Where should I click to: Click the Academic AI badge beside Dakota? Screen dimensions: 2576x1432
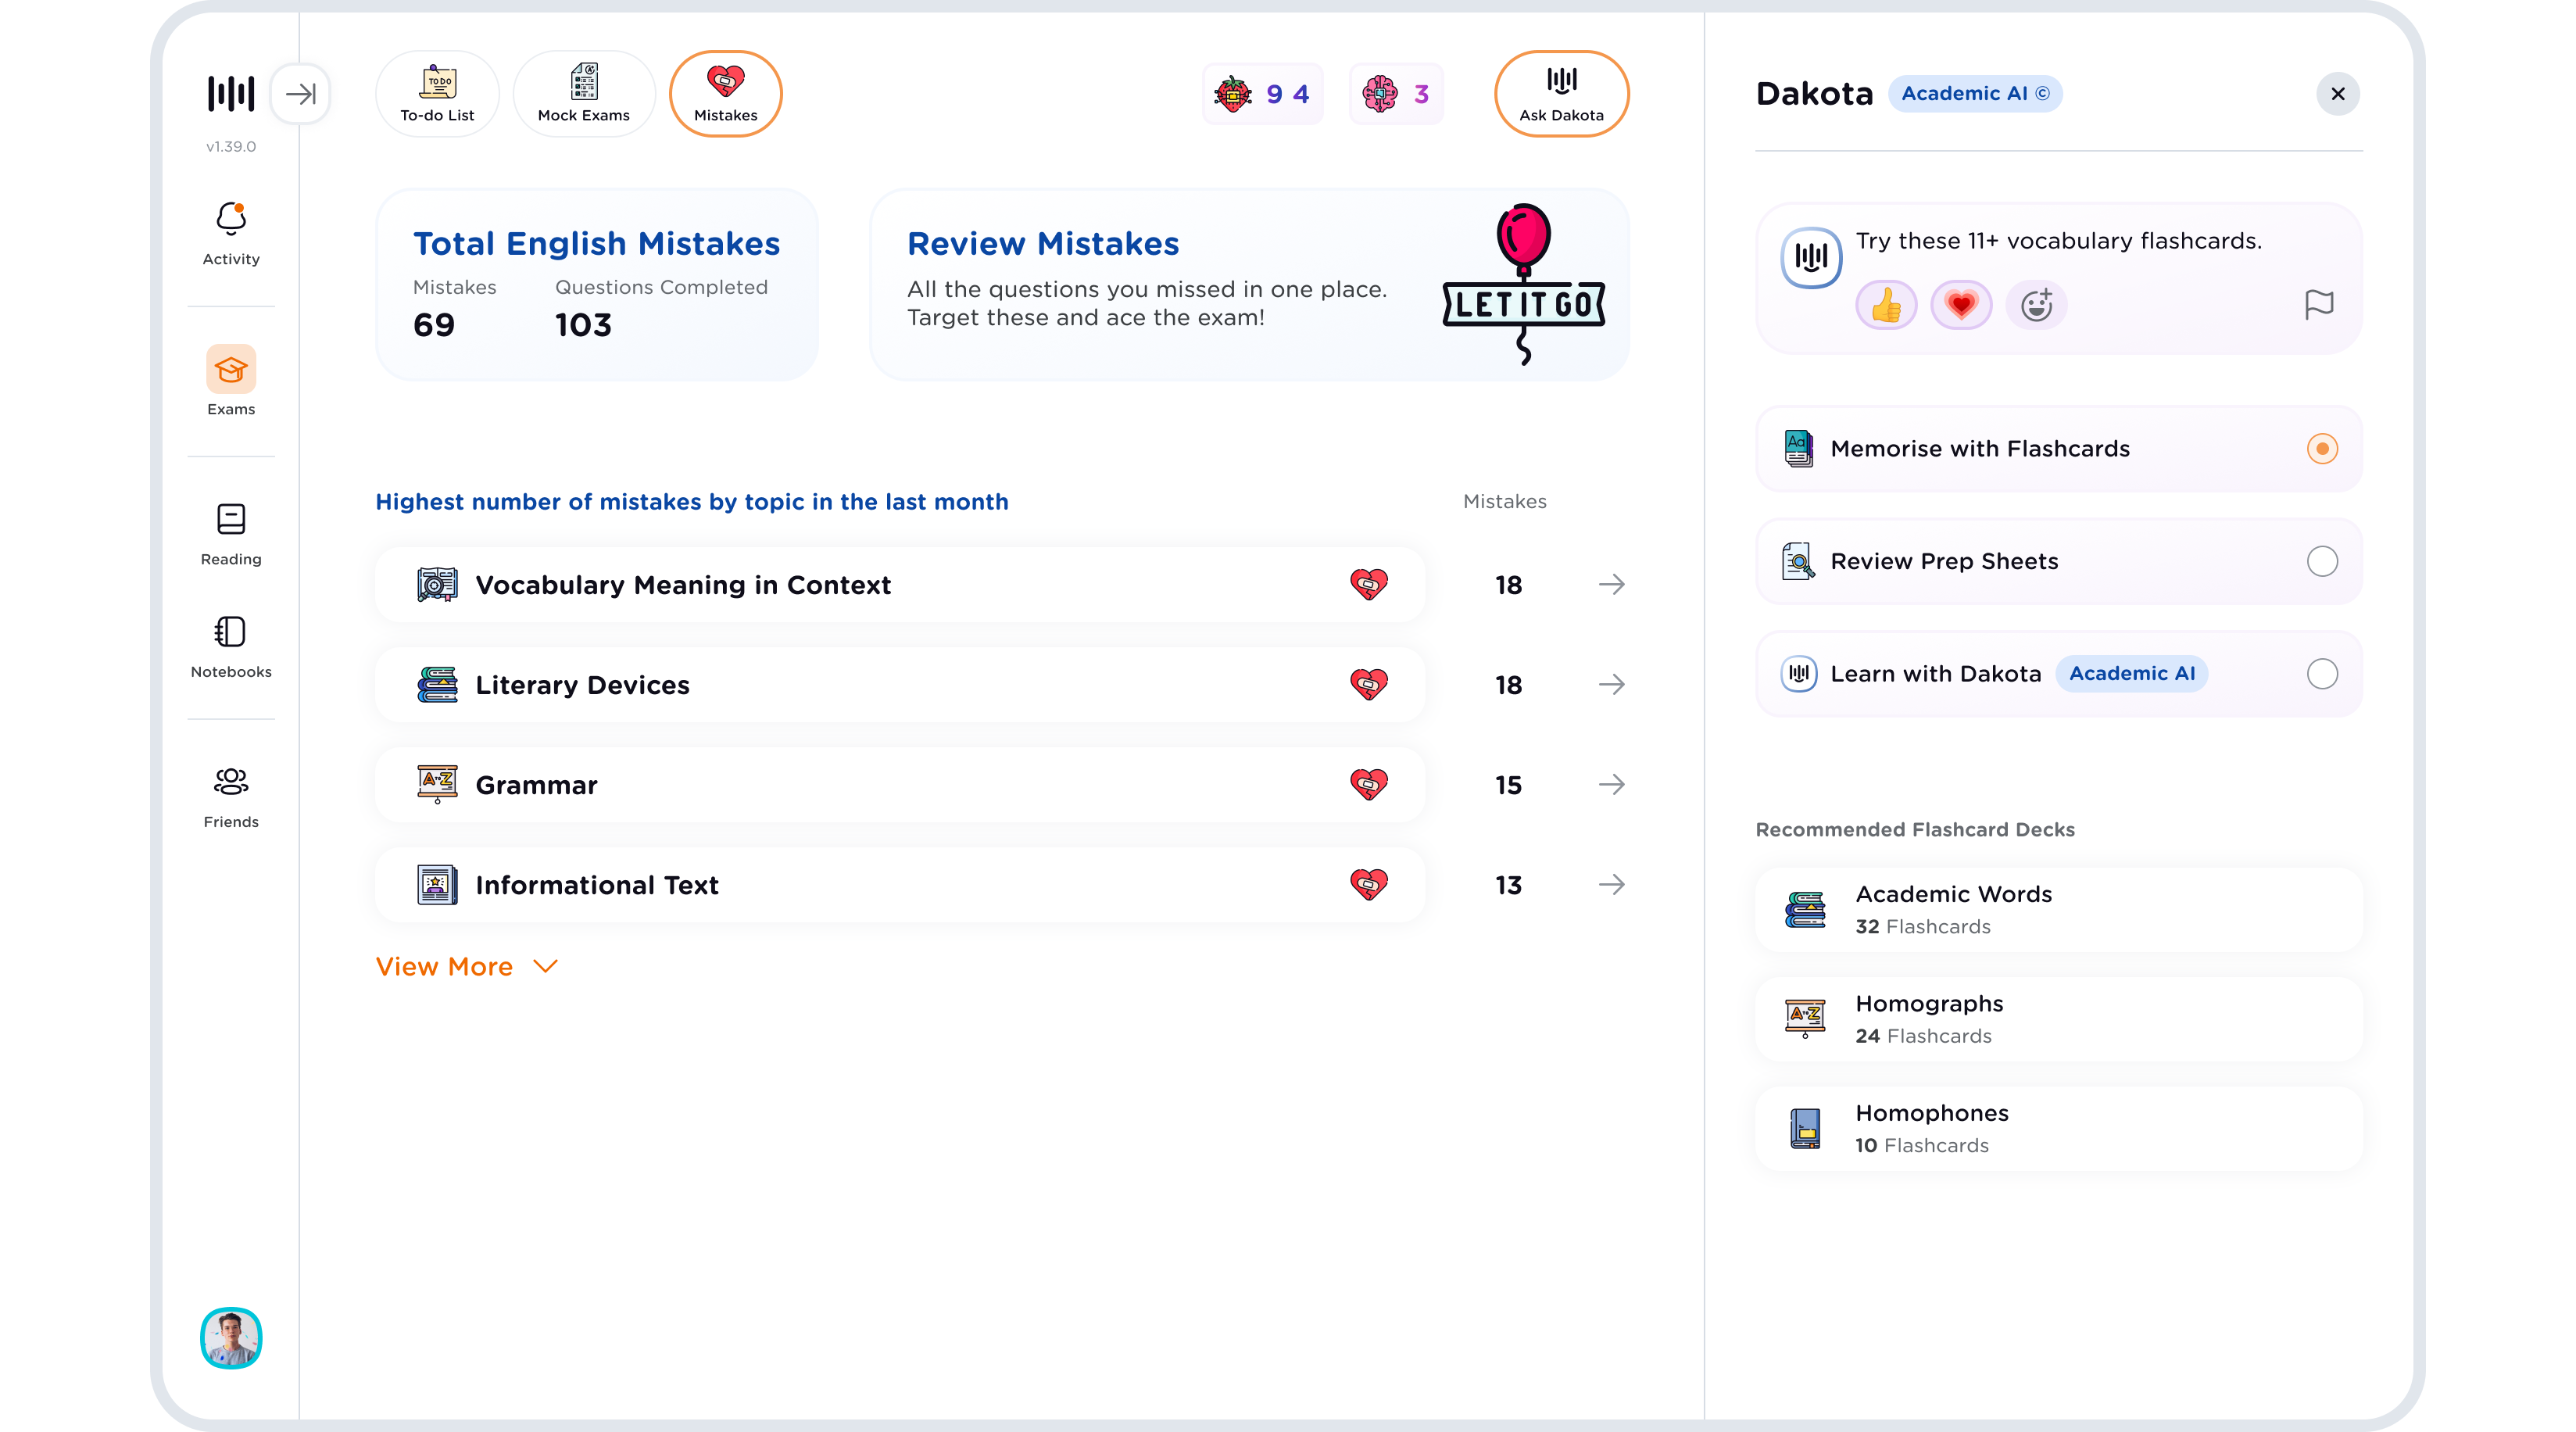point(1975,94)
